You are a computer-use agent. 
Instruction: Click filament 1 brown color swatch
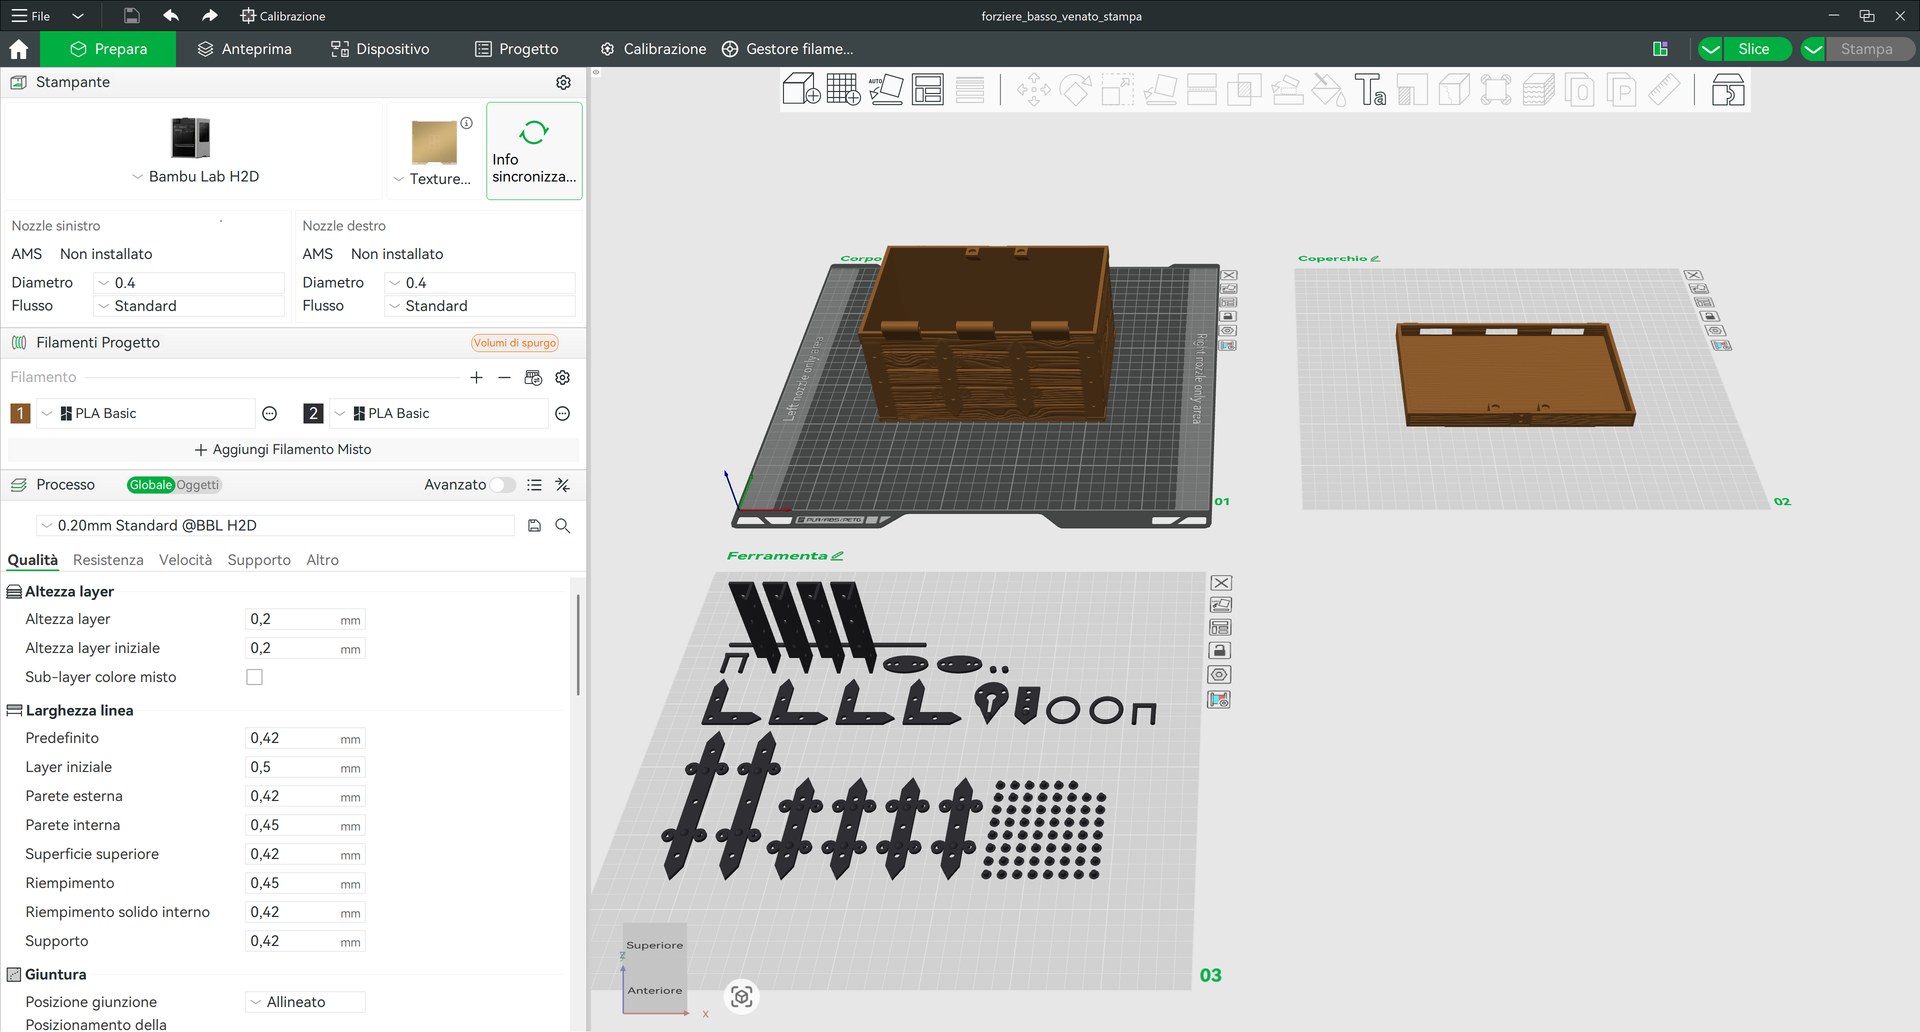click(x=20, y=414)
